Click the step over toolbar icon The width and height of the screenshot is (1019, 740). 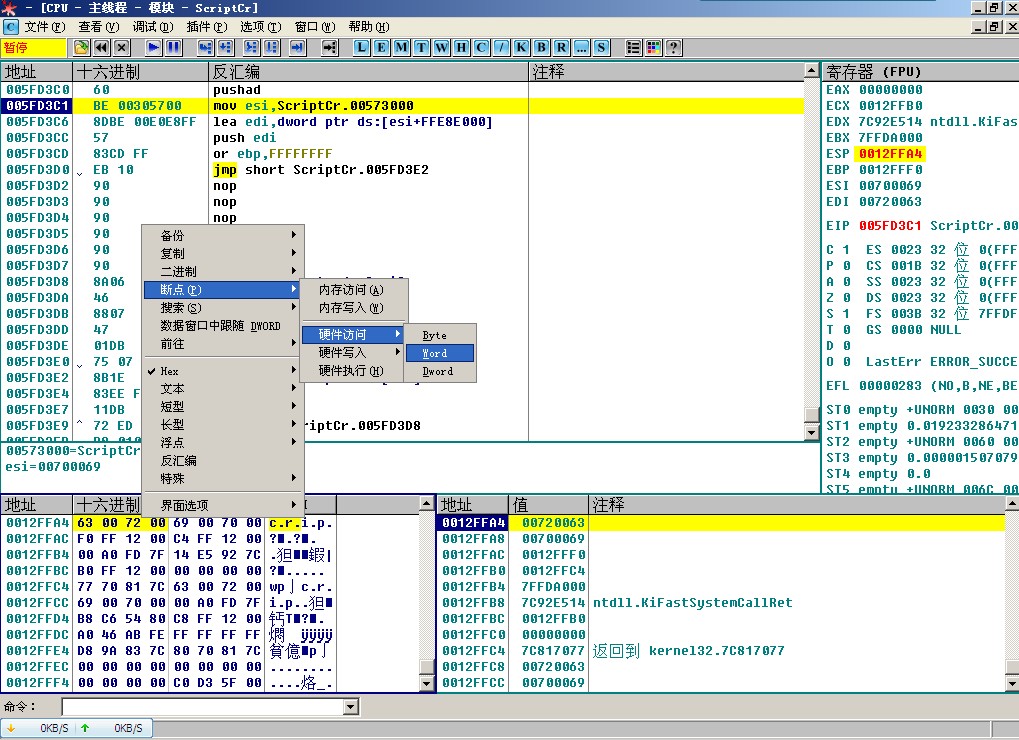(226, 47)
